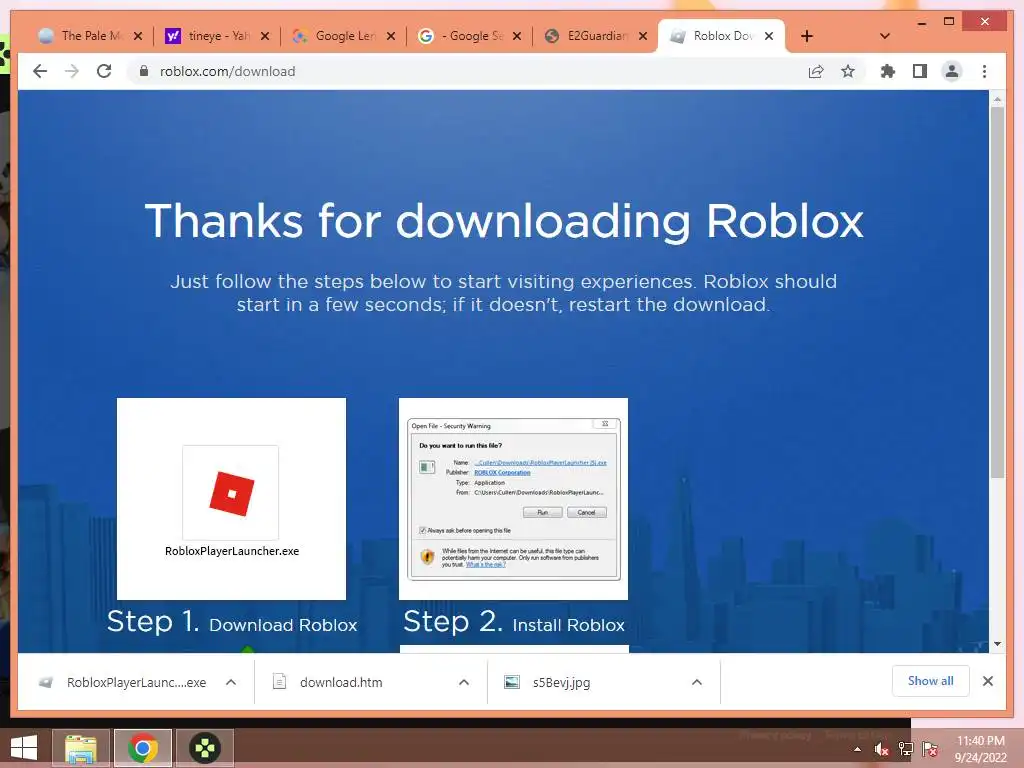Open File Explorer from the taskbar

click(x=81, y=748)
